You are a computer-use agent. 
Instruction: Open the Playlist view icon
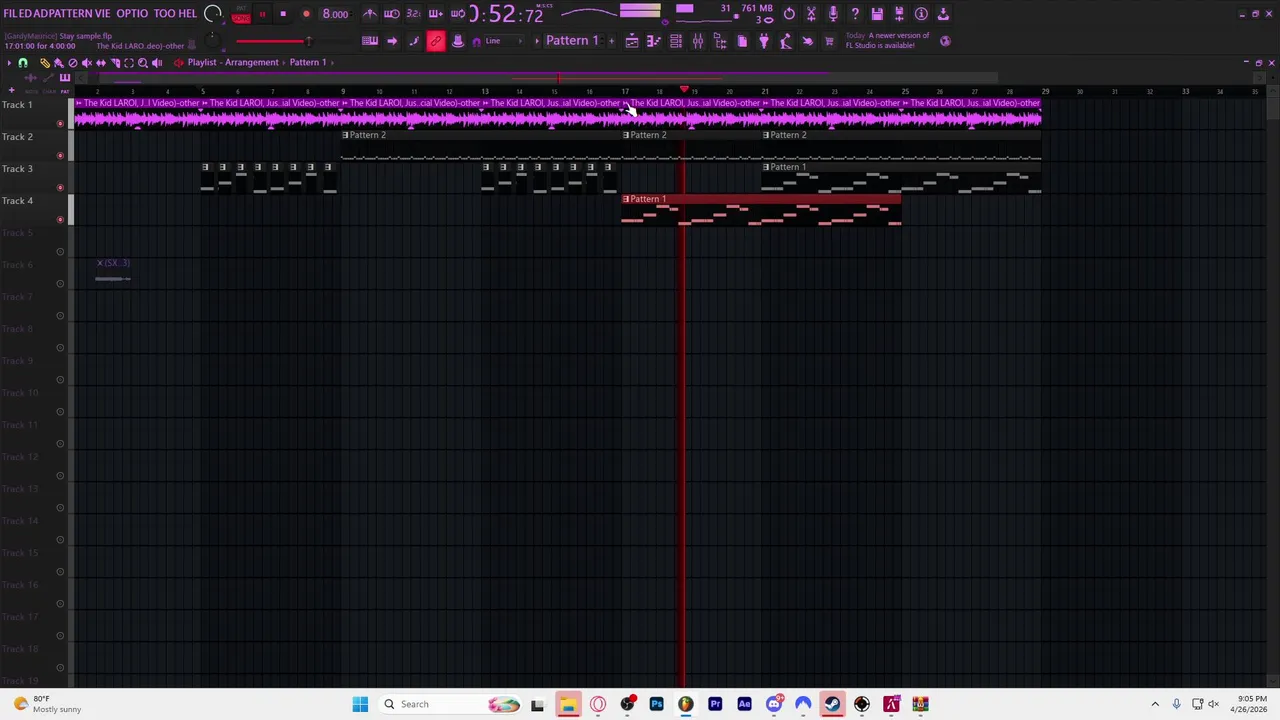pos(632,41)
